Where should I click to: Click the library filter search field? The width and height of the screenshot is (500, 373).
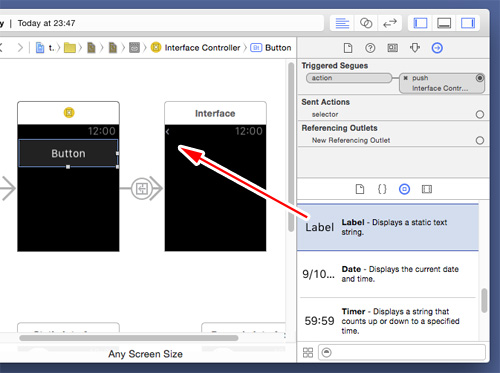(402, 352)
